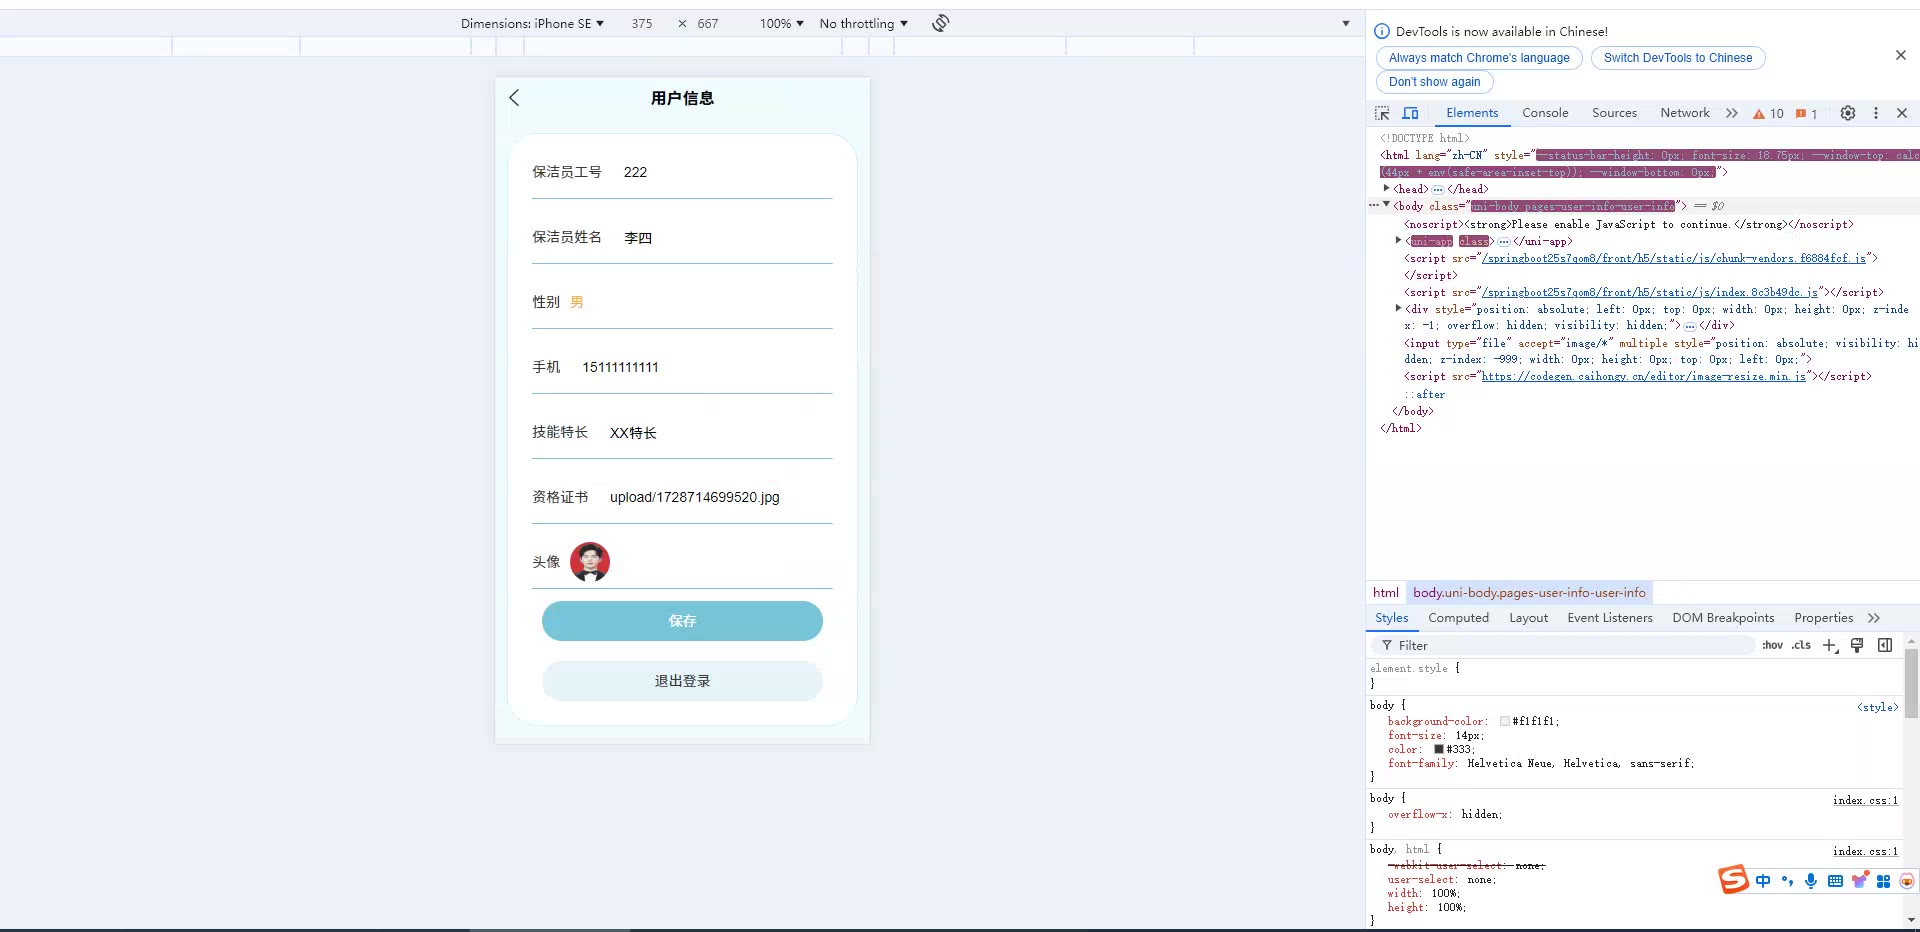The image size is (1920, 932).
Task: Select the Layout tab
Action: coord(1528,618)
